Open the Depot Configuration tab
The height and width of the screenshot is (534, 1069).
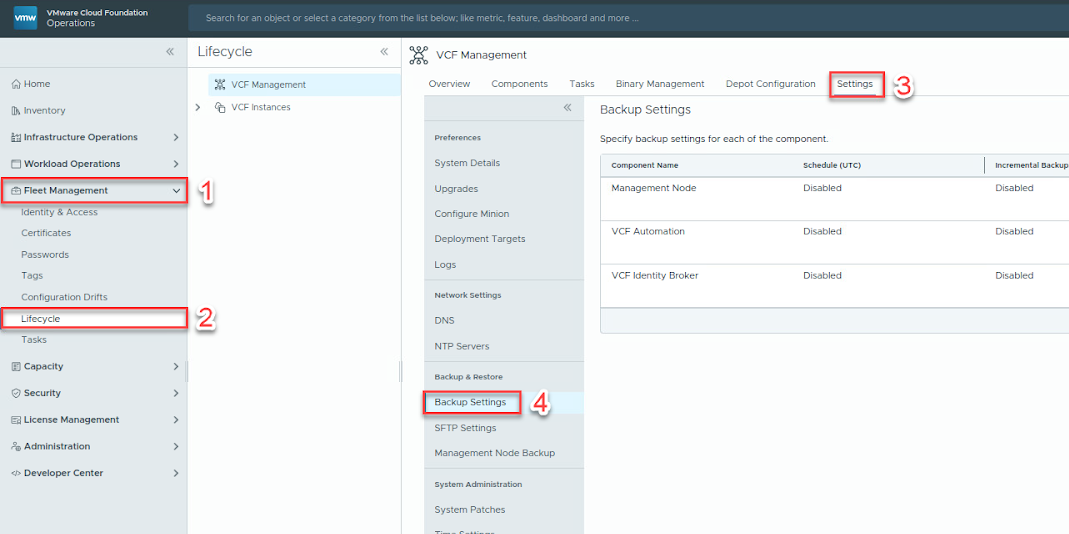point(770,84)
